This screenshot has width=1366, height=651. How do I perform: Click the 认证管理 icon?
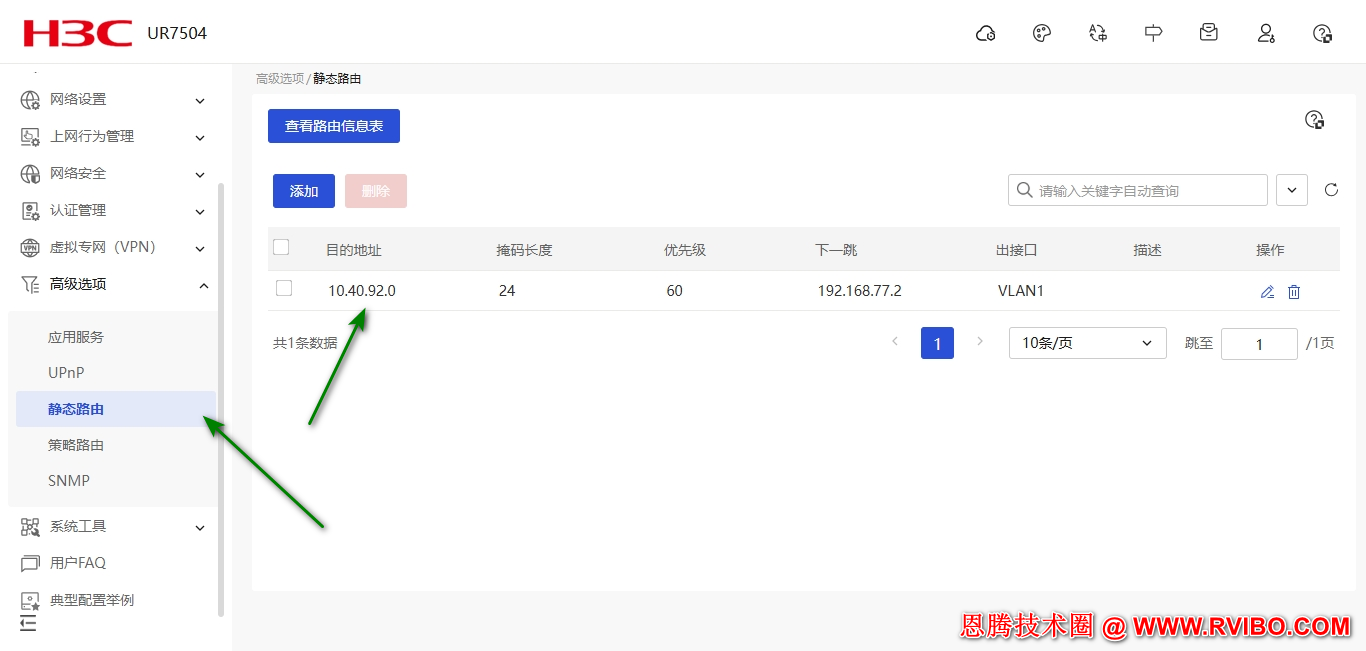[30, 211]
